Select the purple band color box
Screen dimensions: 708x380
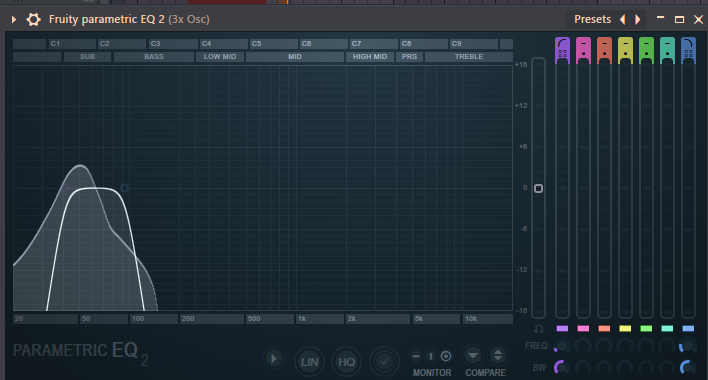point(562,329)
